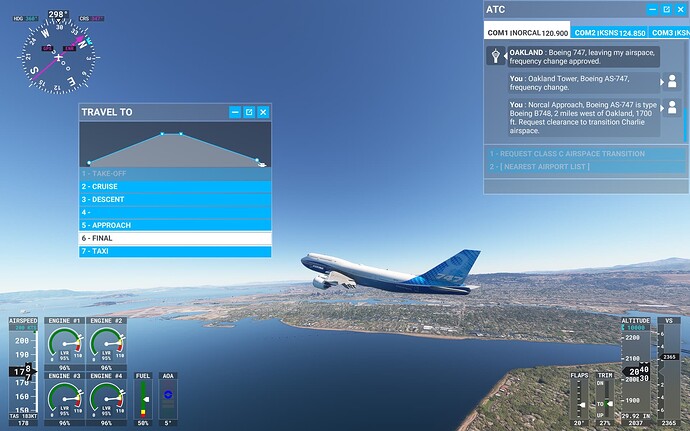Click pilot avatar beside Oakland Tower message
The width and height of the screenshot is (690, 431).
674,82
